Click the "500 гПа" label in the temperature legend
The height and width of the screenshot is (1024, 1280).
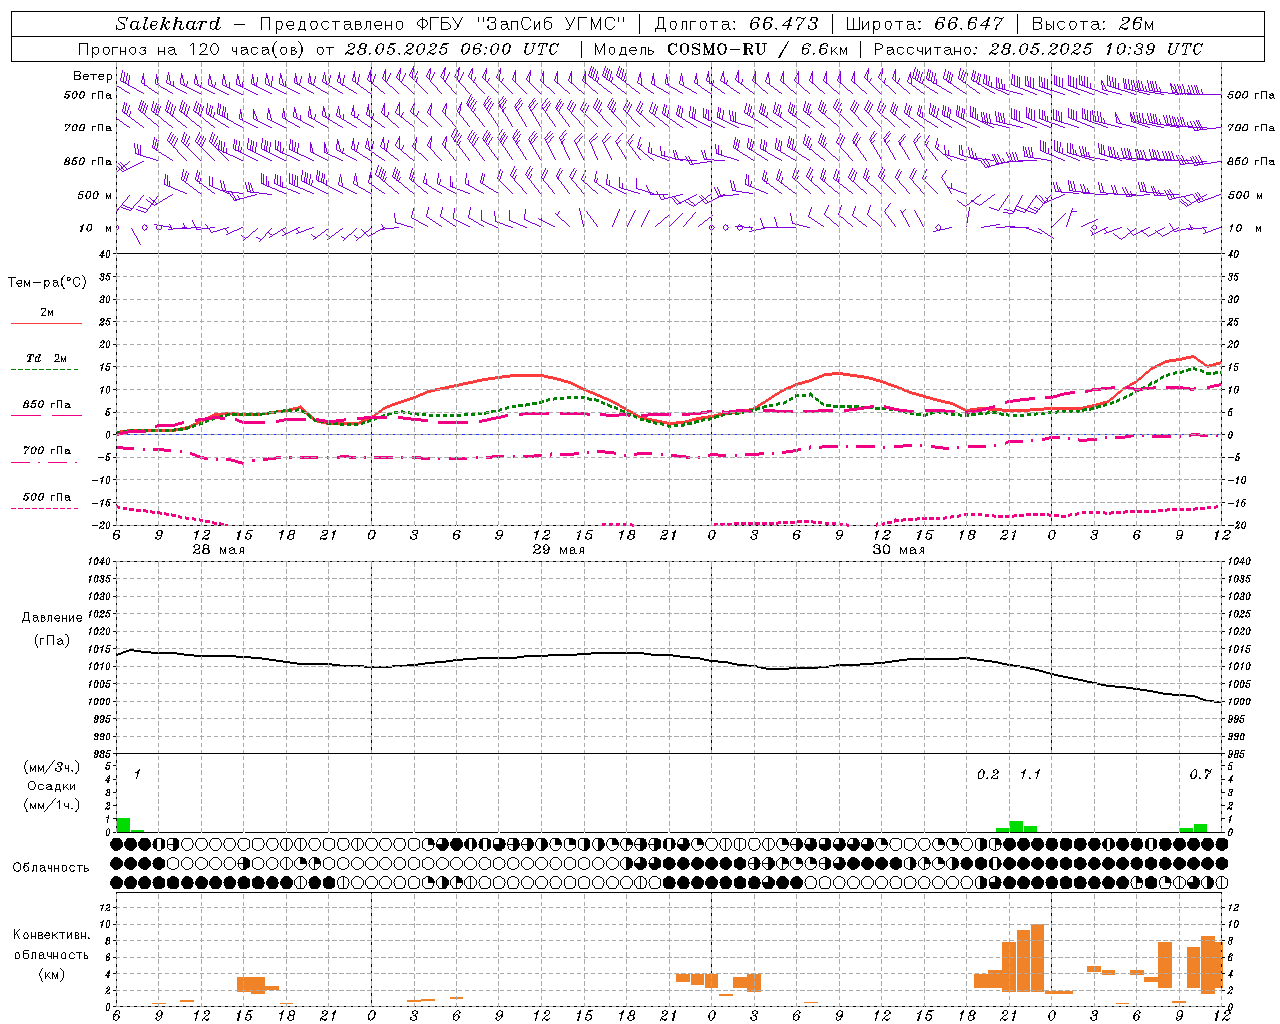(47, 497)
